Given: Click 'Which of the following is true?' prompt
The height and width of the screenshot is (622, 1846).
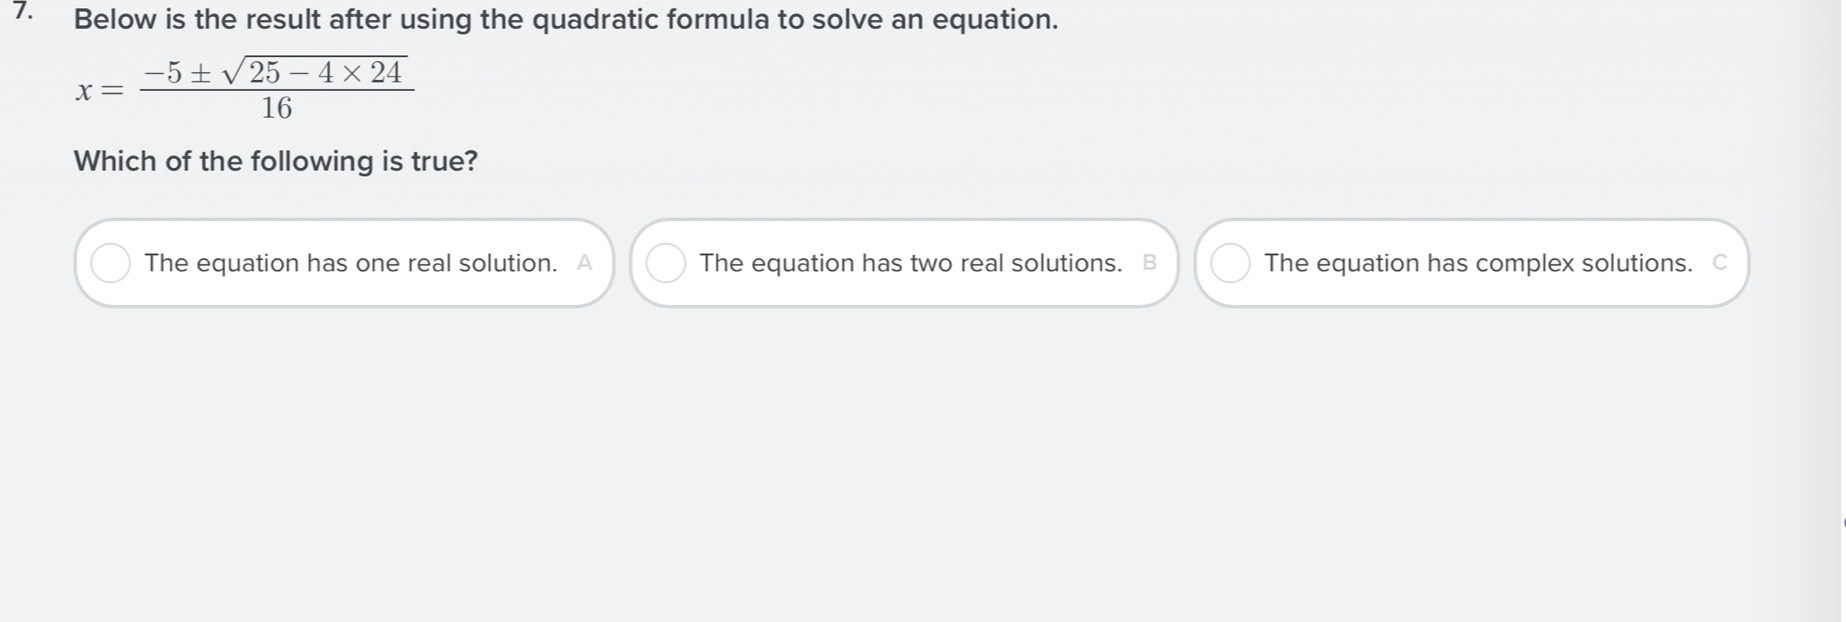Looking at the screenshot, I should [275, 161].
